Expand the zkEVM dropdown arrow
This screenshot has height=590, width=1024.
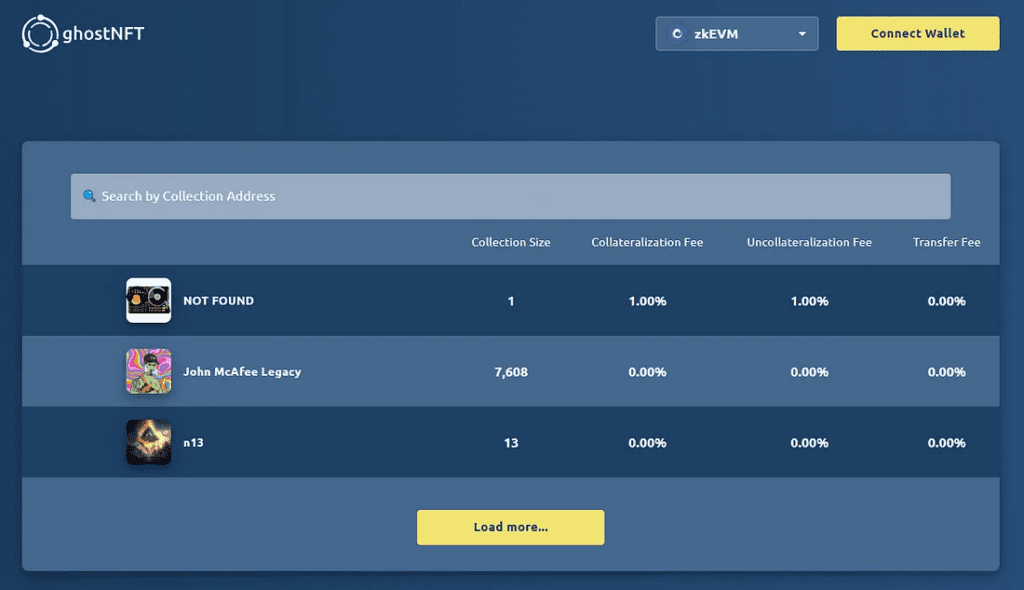pyautogui.click(x=802, y=34)
